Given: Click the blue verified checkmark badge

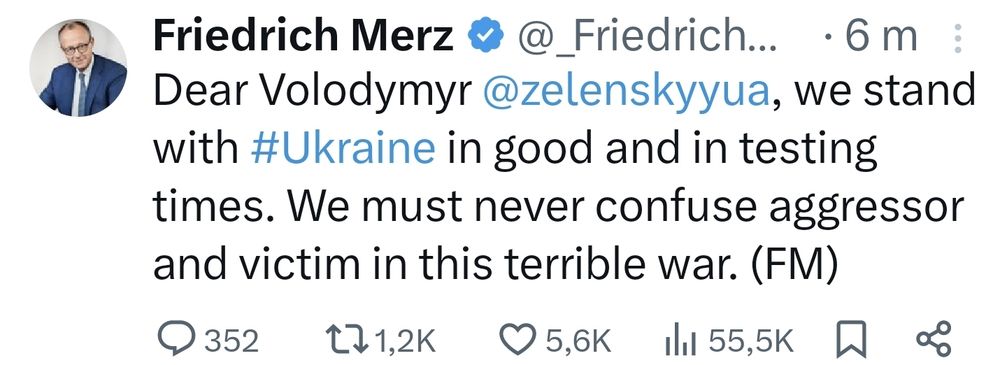Looking at the screenshot, I should (x=486, y=38).
